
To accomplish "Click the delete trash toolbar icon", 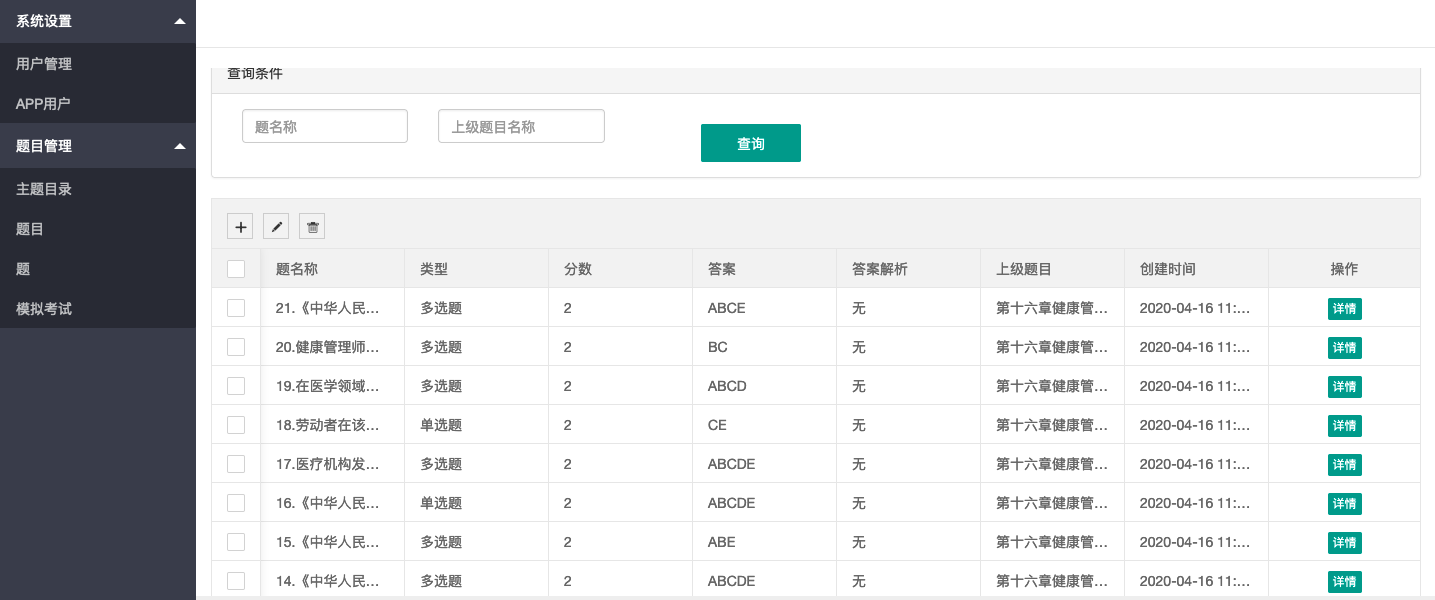I will [x=312, y=226].
